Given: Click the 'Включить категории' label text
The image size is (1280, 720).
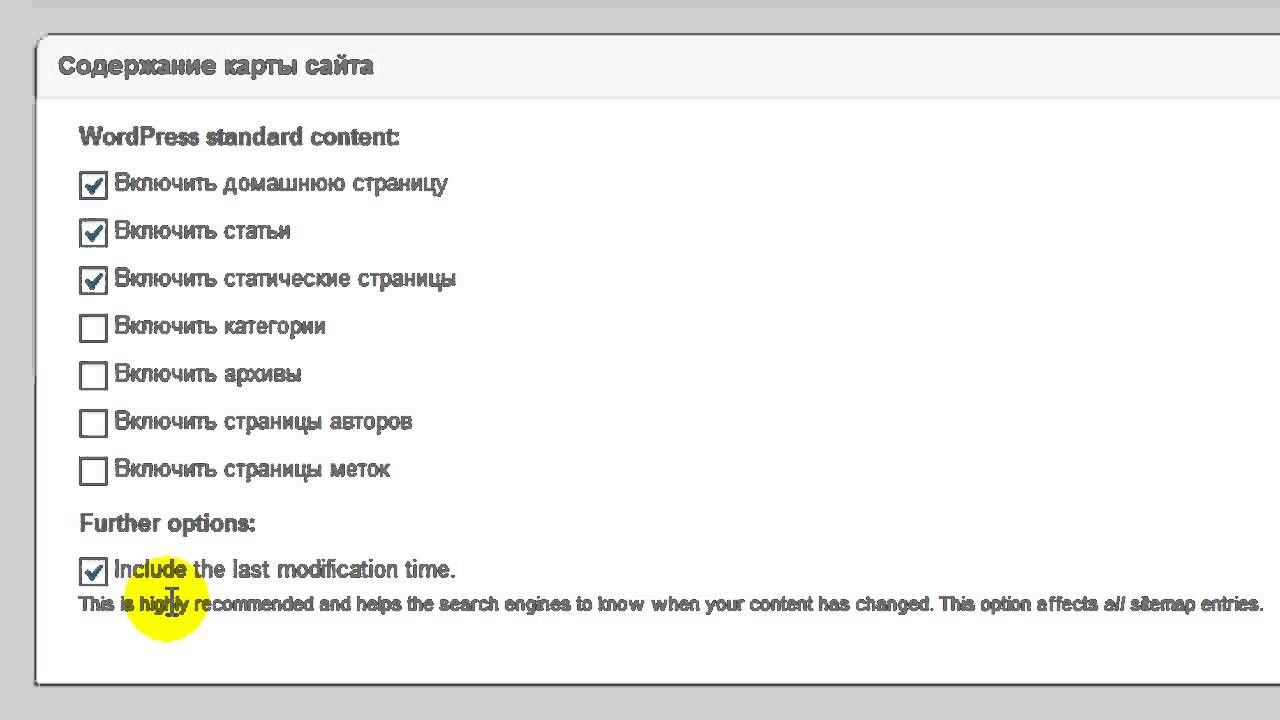Looking at the screenshot, I should tap(219, 327).
